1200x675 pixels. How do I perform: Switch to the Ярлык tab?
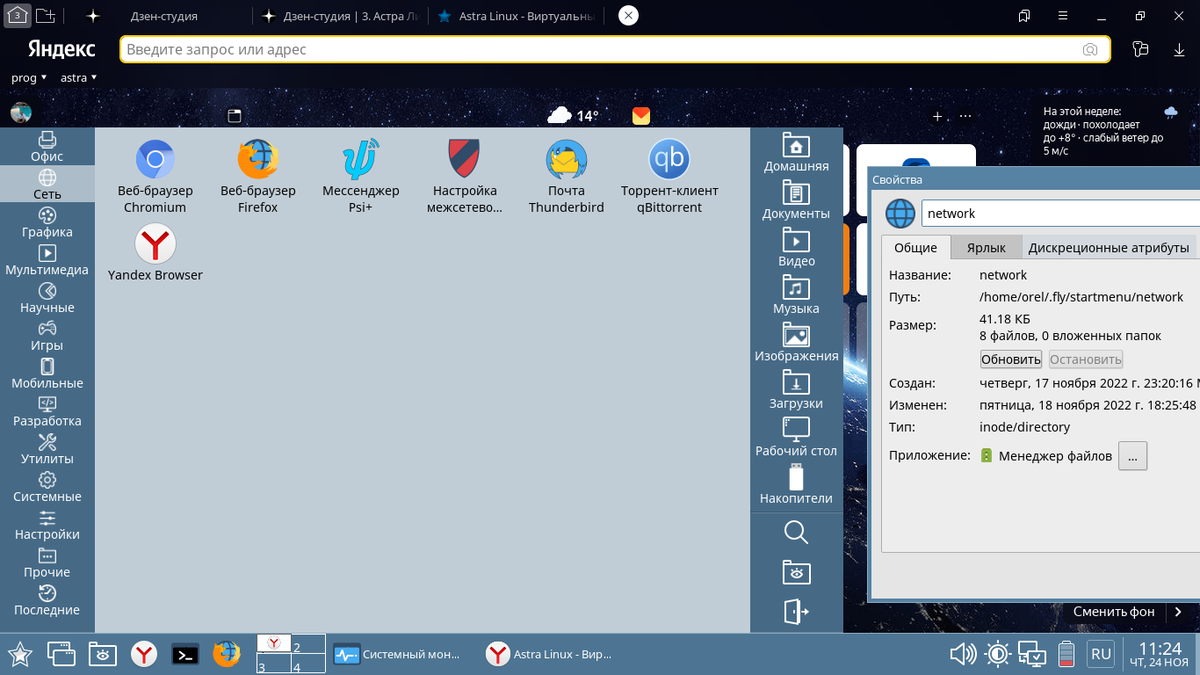[x=985, y=248]
